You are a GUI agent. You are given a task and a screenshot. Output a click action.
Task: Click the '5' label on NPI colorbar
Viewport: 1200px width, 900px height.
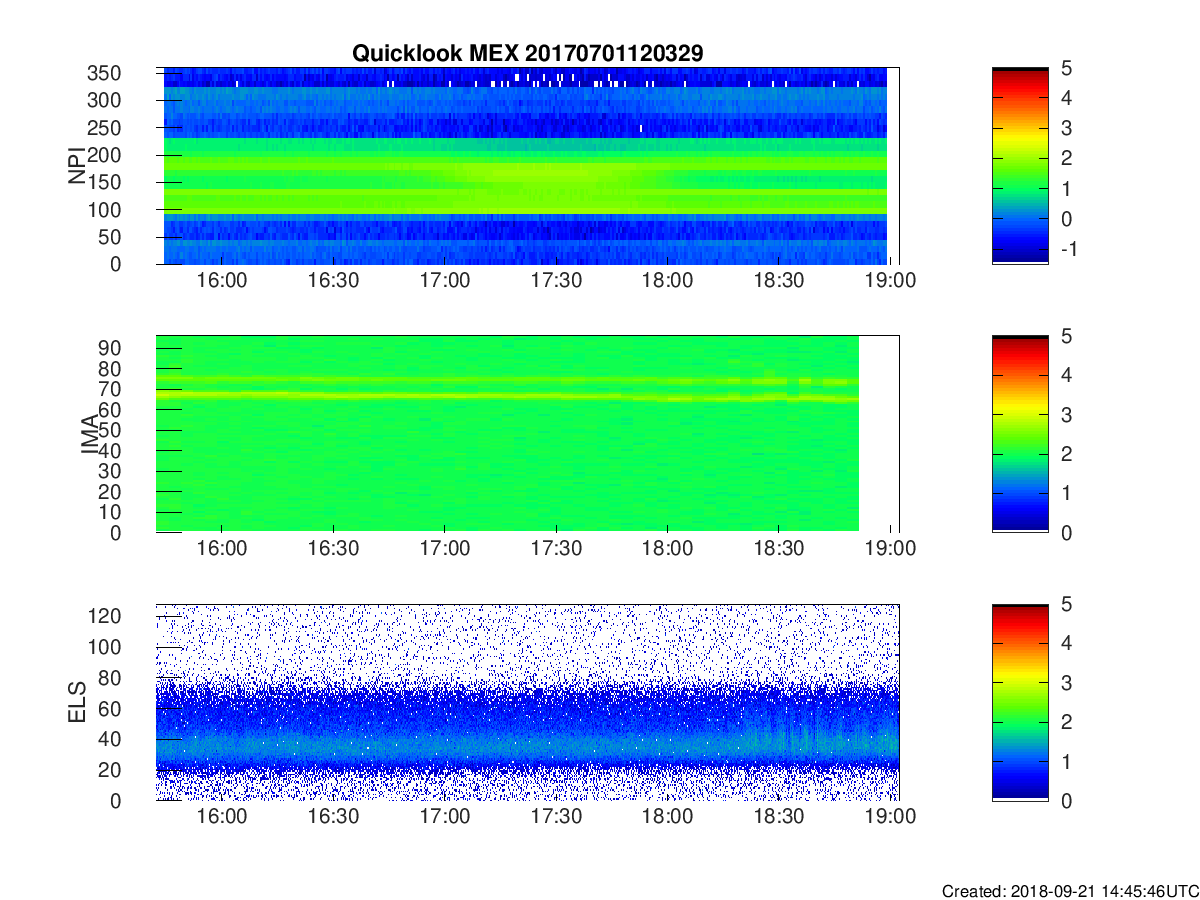coord(1065,68)
